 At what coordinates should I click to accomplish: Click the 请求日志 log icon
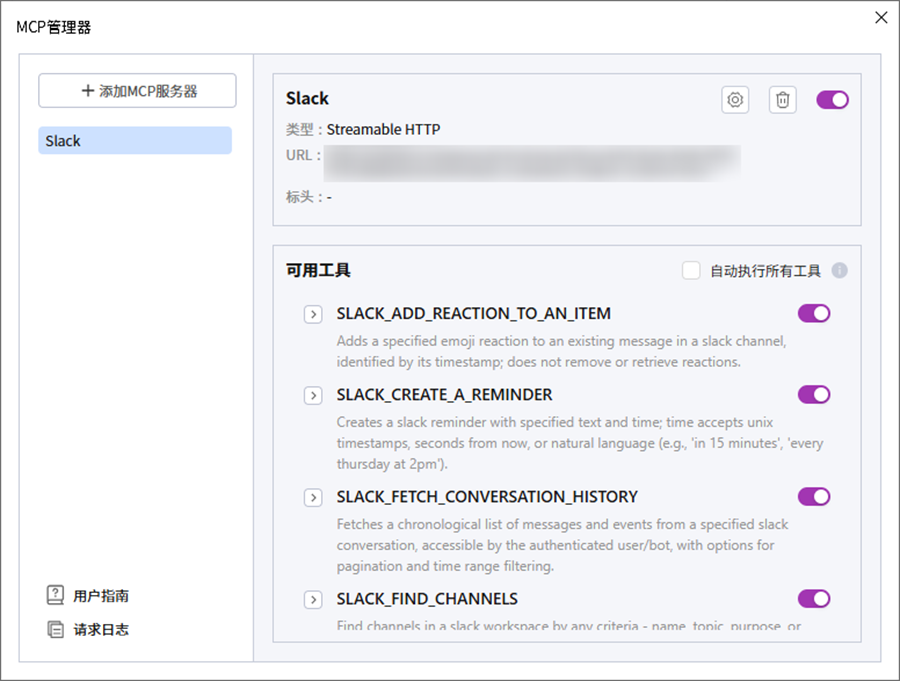point(55,630)
